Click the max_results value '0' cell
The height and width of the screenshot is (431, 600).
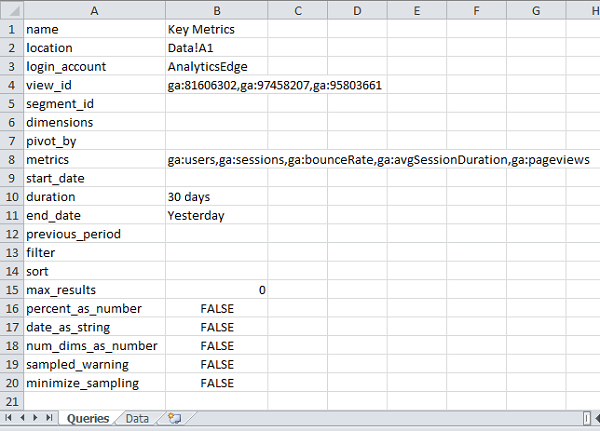(217, 290)
